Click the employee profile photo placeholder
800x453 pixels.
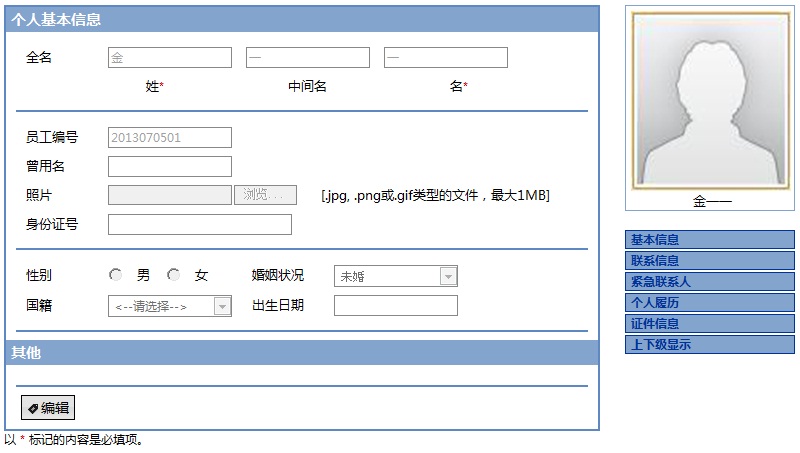click(x=711, y=101)
